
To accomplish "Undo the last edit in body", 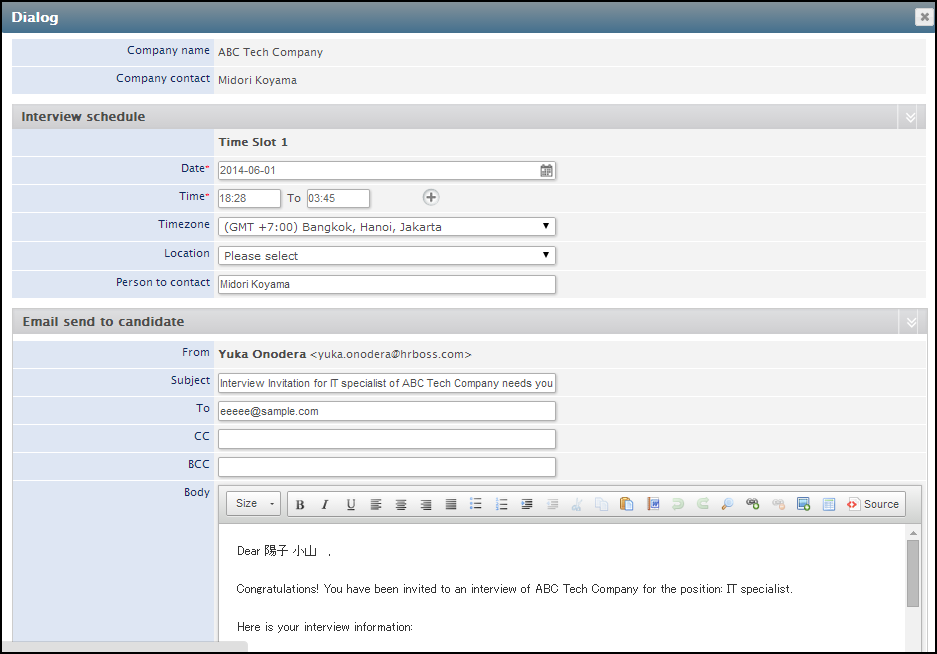I will point(678,504).
